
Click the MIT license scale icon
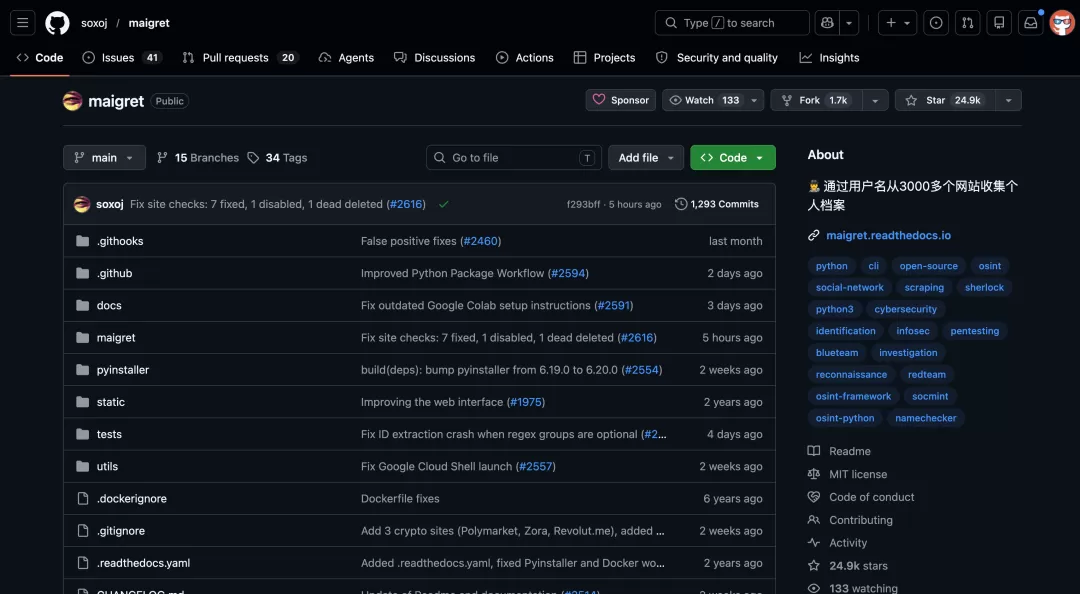pyautogui.click(x=813, y=474)
